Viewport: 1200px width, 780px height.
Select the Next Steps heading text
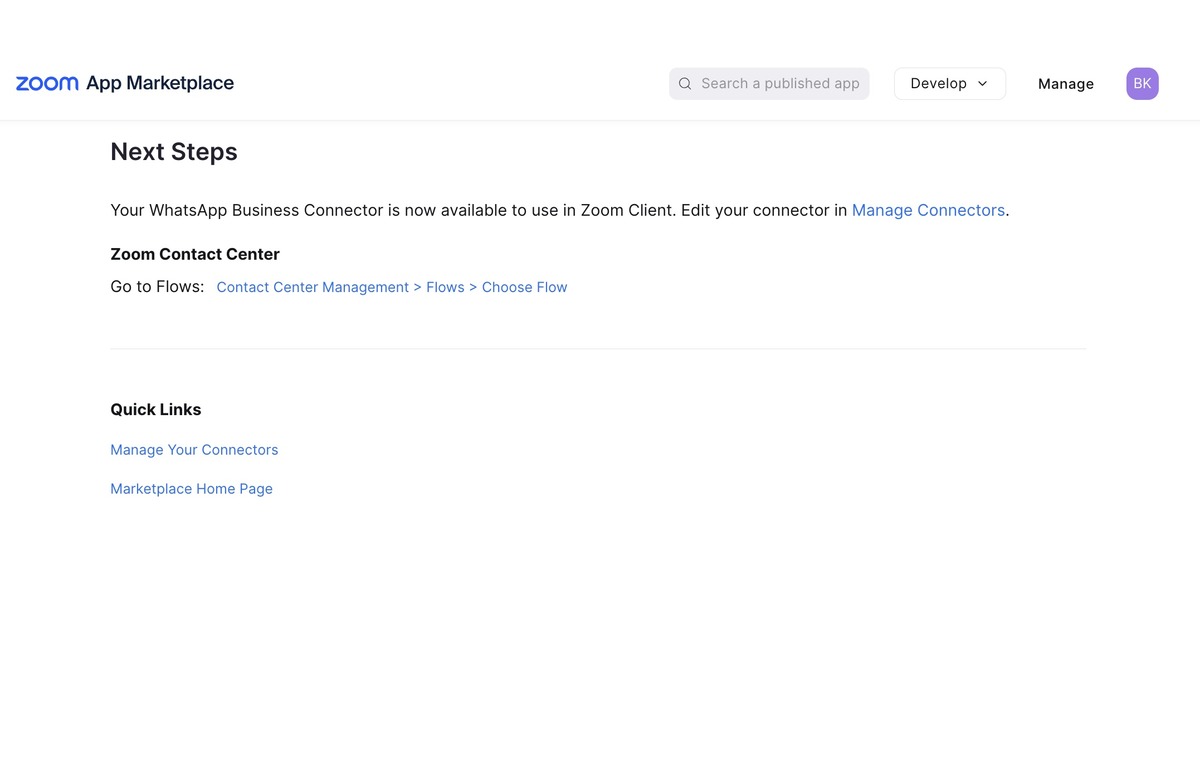pos(174,152)
